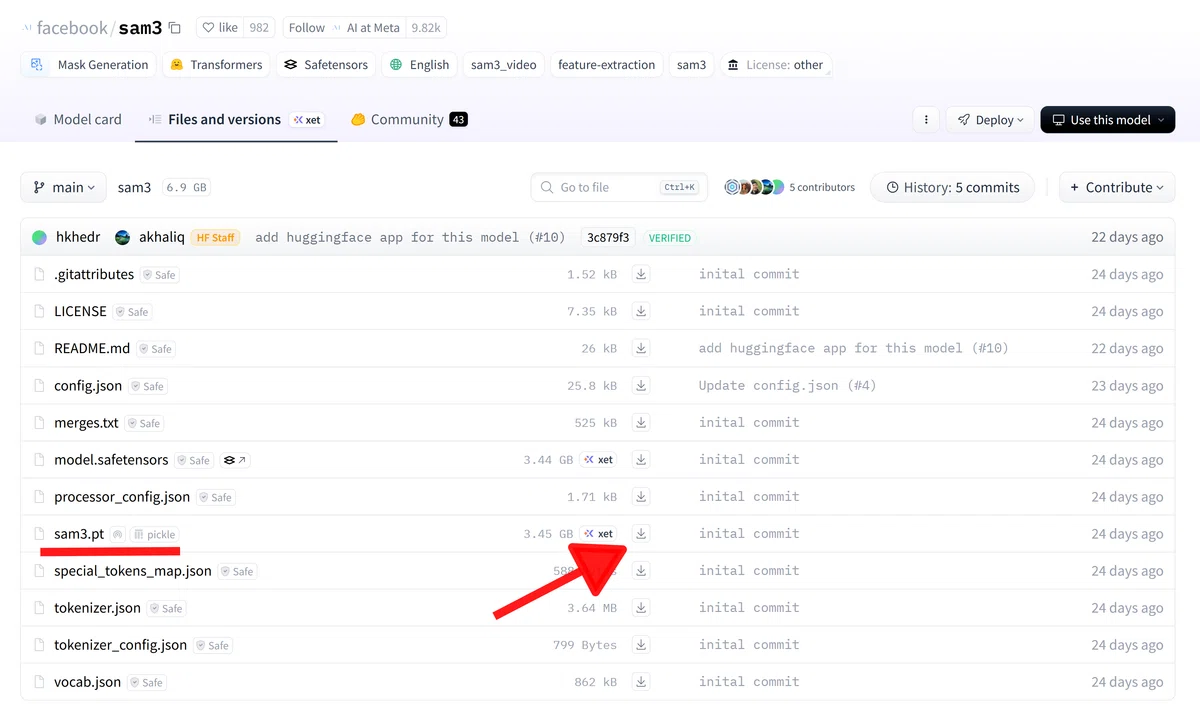Download the sam3.pt file
1200x717 pixels.
click(x=641, y=533)
